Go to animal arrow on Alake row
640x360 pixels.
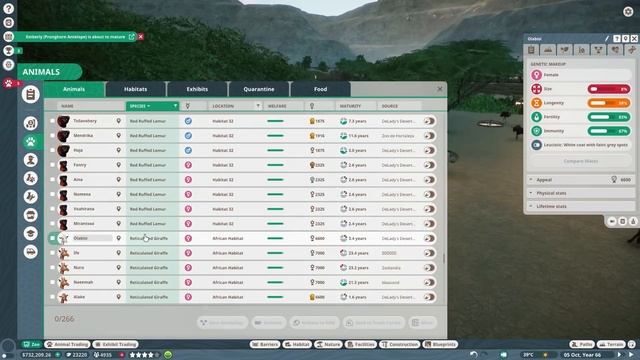coord(429,297)
